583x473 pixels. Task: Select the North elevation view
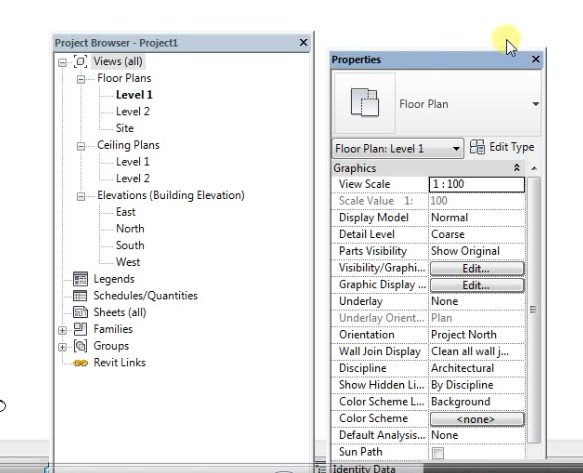coord(130,228)
